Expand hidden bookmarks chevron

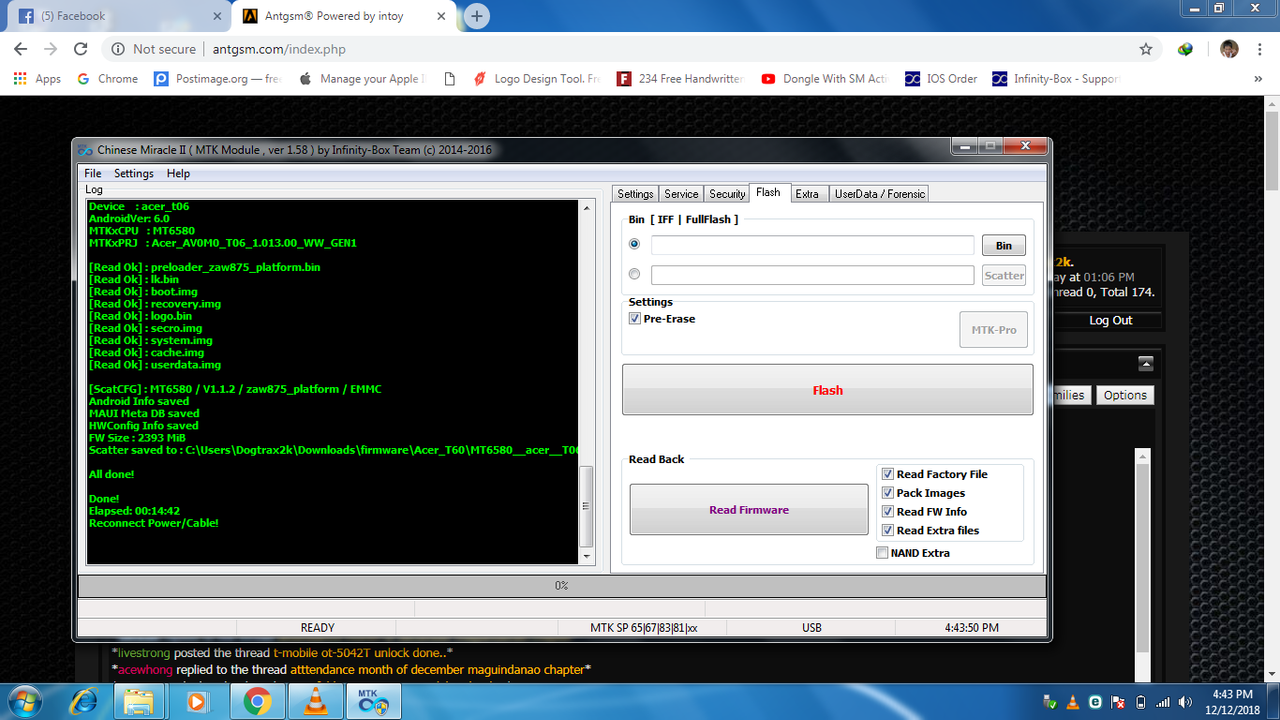point(1258,79)
